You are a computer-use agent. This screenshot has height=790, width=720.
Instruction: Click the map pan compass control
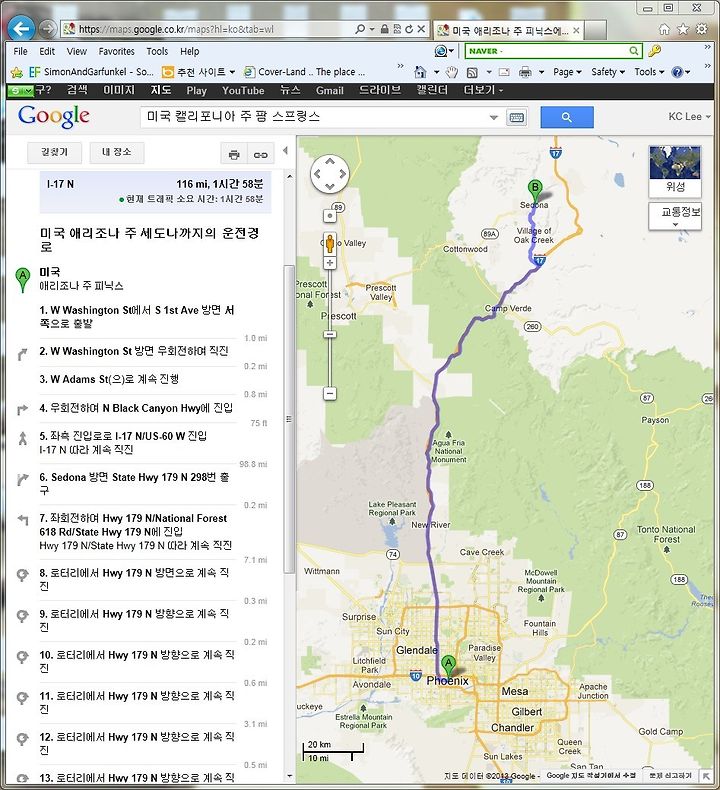pyautogui.click(x=330, y=174)
